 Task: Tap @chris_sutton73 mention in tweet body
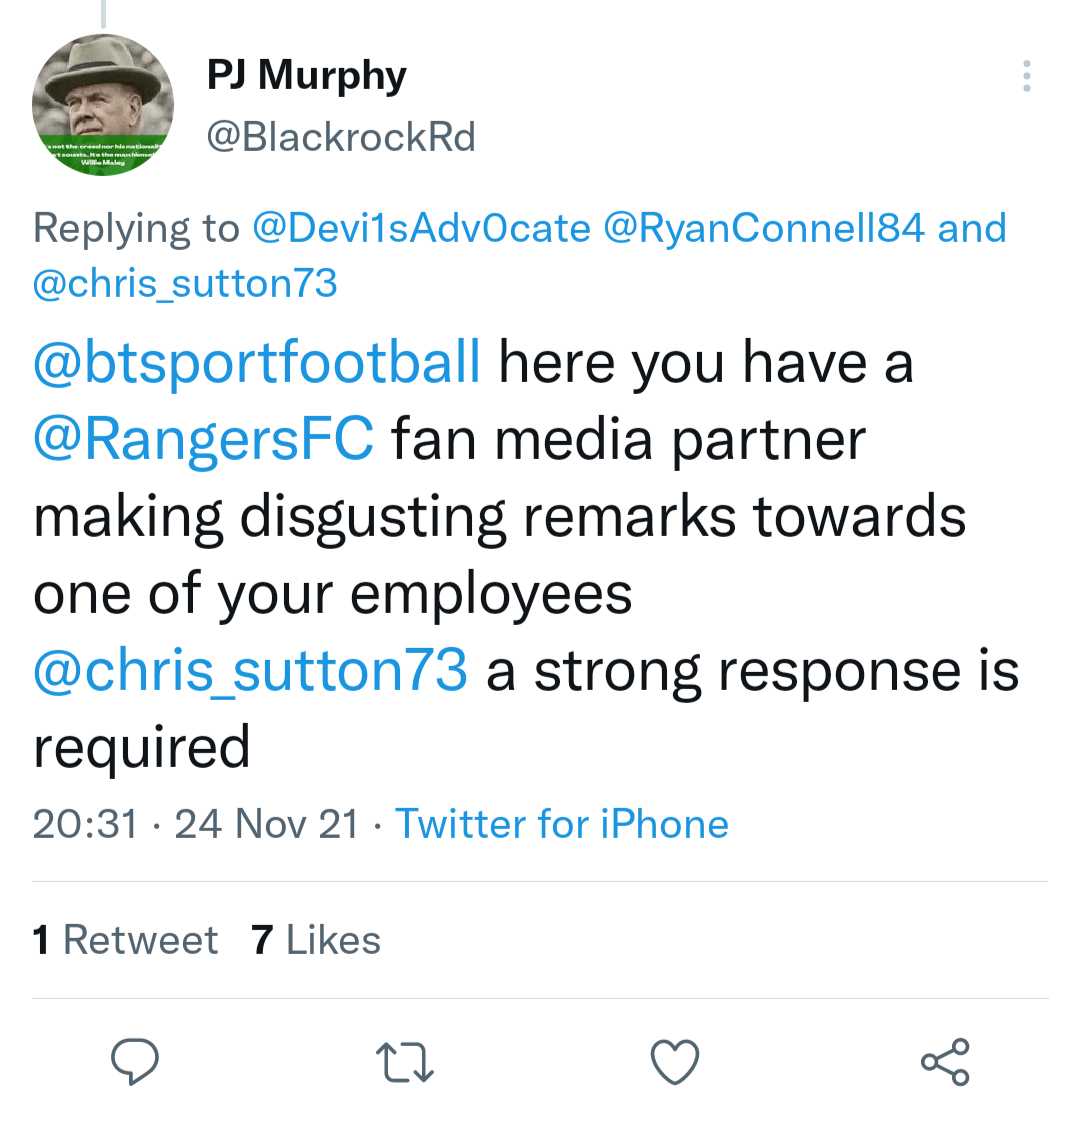click(x=250, y=670)
